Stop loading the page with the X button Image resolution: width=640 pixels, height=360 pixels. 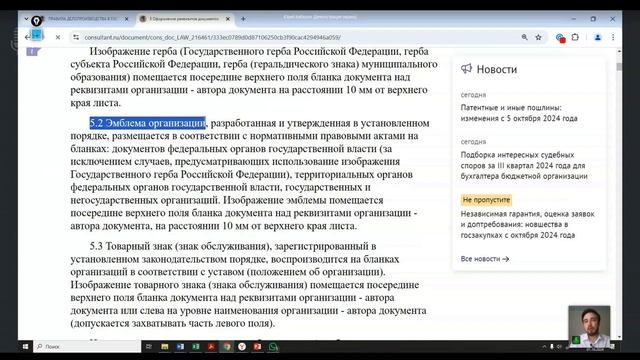[x=58, y=37]
